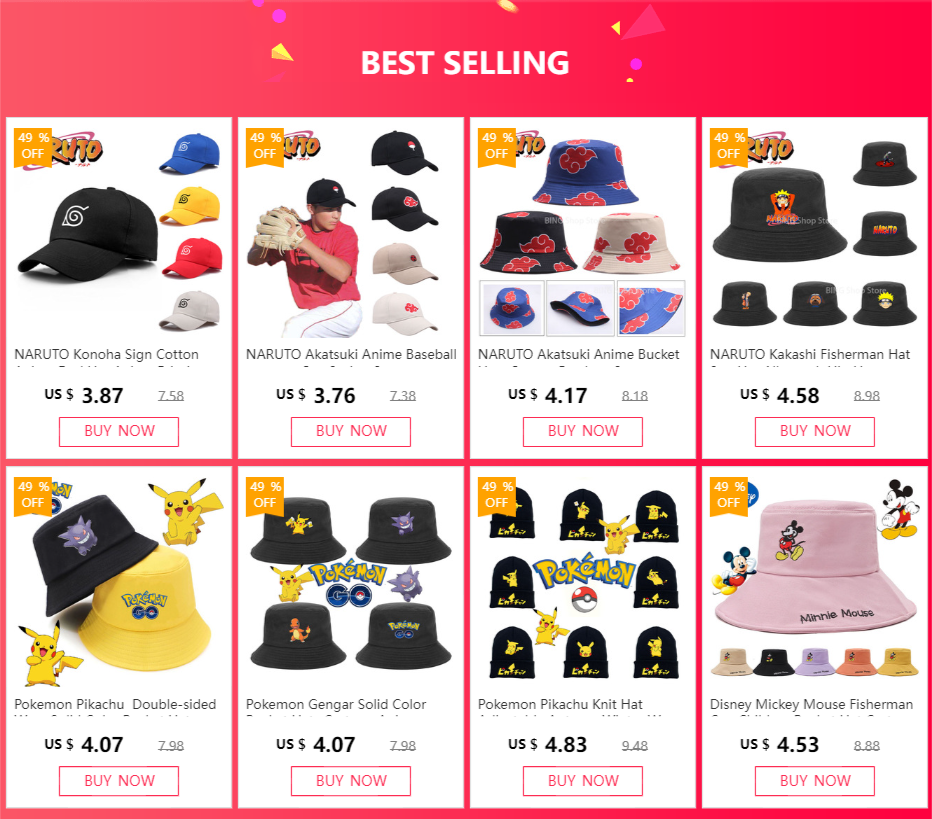Open the NARUTO Kakashi Fisherman Hat title
The image size is (932, 819).
coord(810,355)
